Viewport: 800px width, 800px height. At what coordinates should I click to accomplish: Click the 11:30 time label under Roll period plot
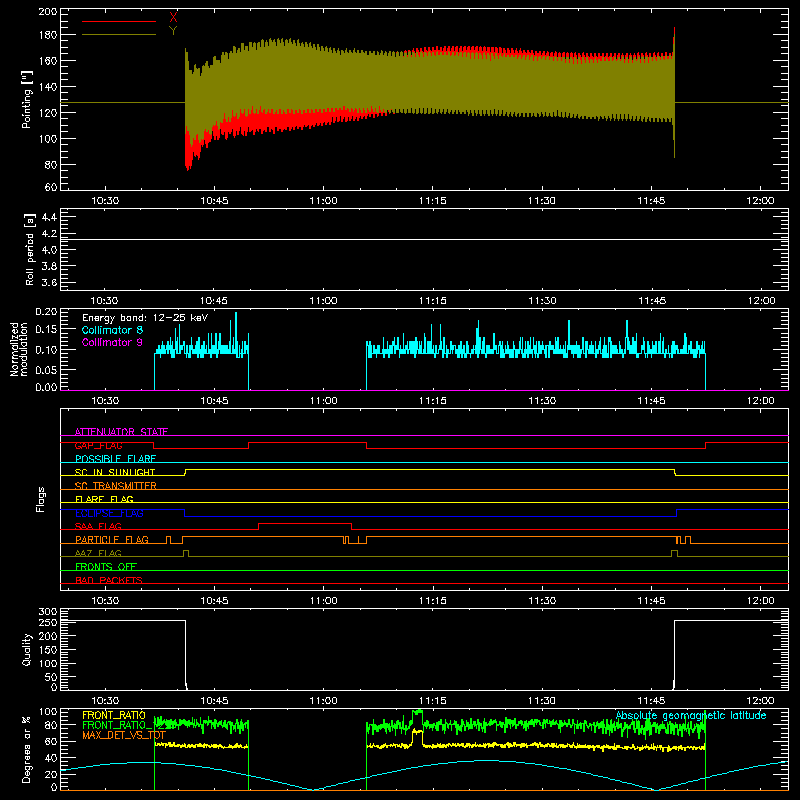coord(542,301)
